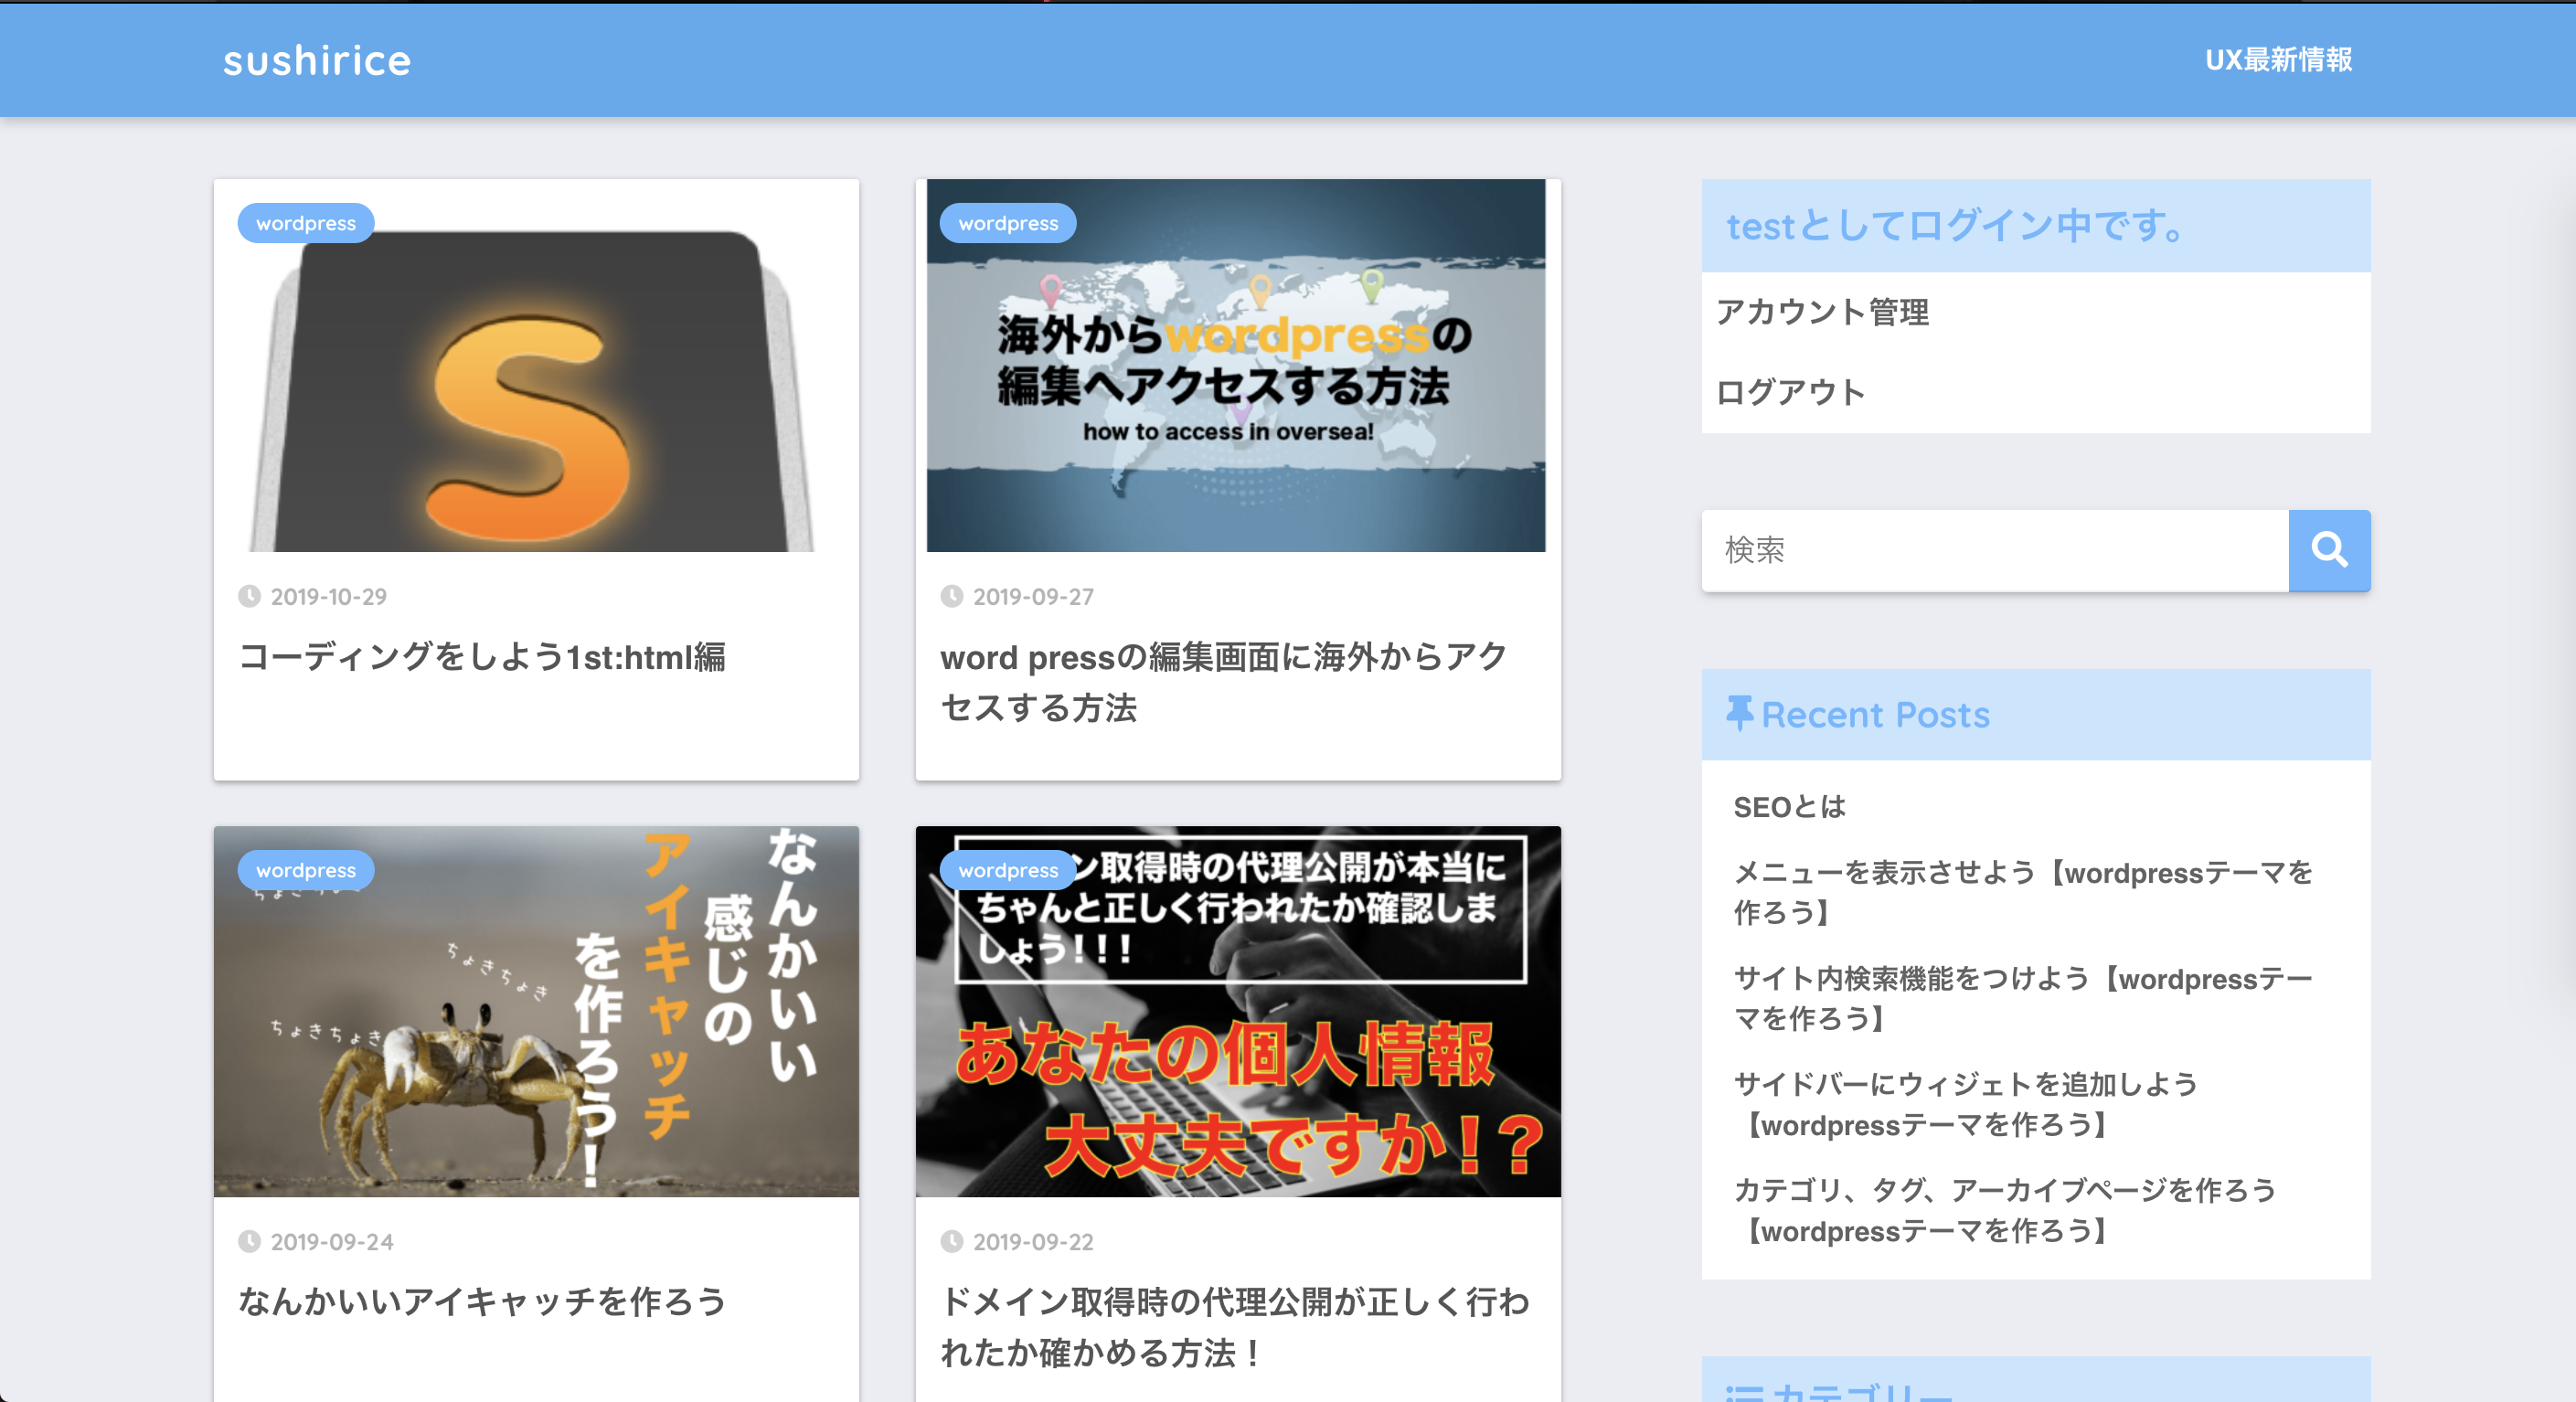Click clock icon next to 2019-10-29
The width and height of the screenshot is (2576, 1402).
pyautogui.click(x=249, y=597)
